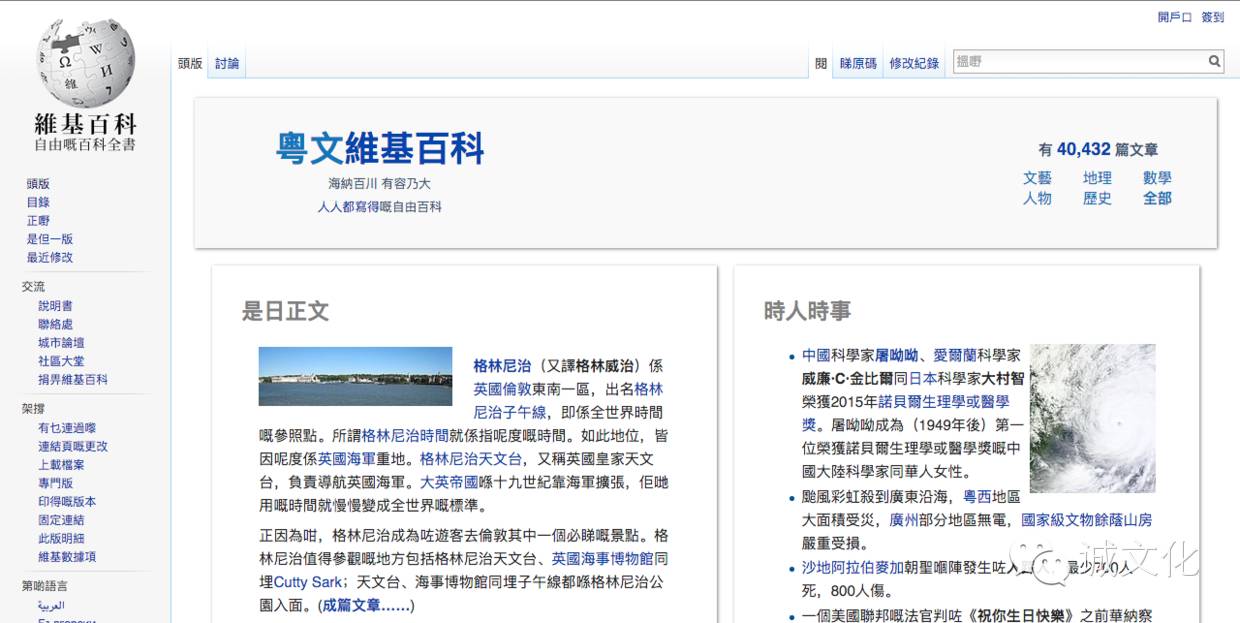The width and height of the screenshot is (1240, 623).
Task: Open 社區大堂 link
Action: [61, 361]
